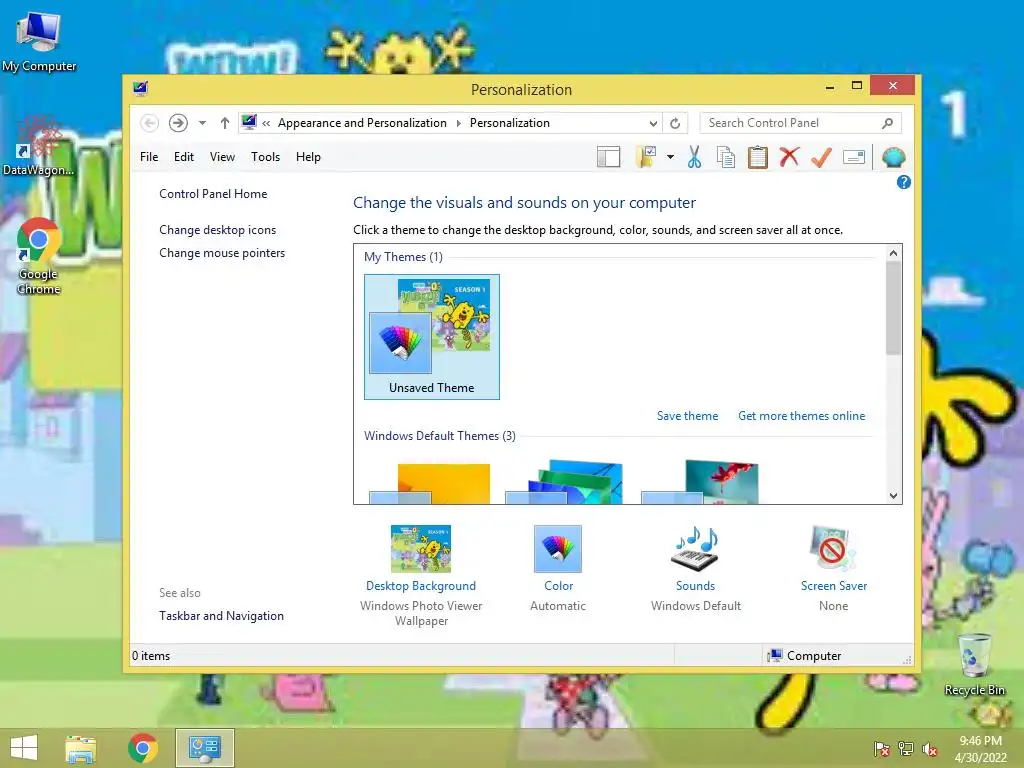The height and width of the screenshot is (768, 1024).
Task: Open Control Panel Home link
Action: pos(213,194)
